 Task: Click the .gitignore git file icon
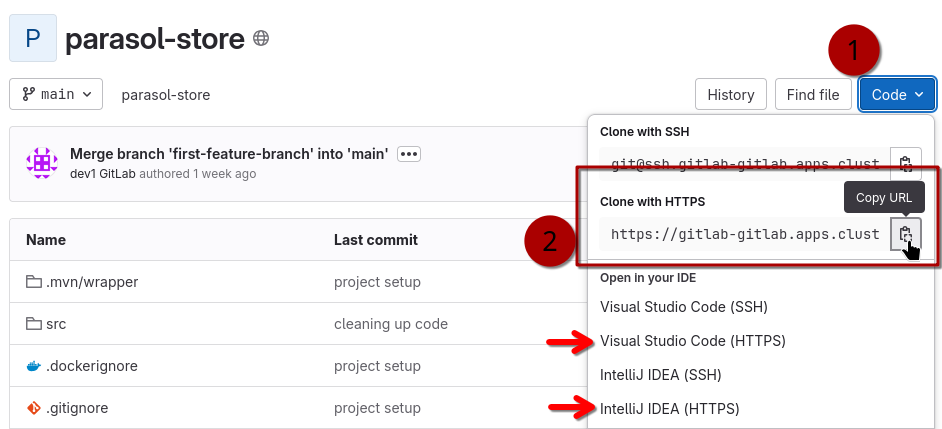(34, 408)
